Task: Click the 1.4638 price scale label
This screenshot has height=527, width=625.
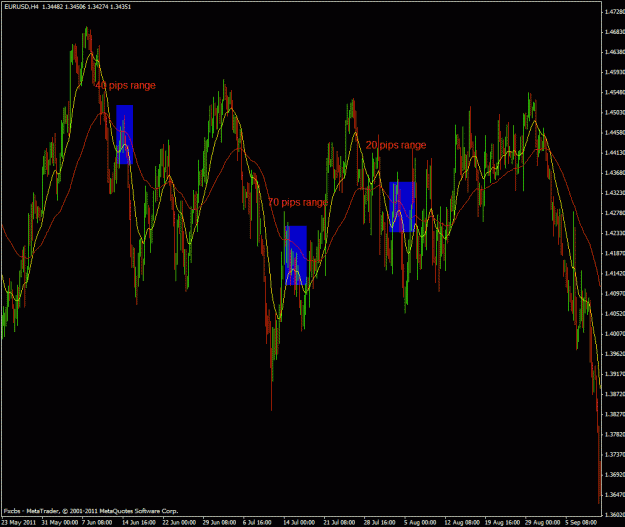Action: [x=615, y=52]
